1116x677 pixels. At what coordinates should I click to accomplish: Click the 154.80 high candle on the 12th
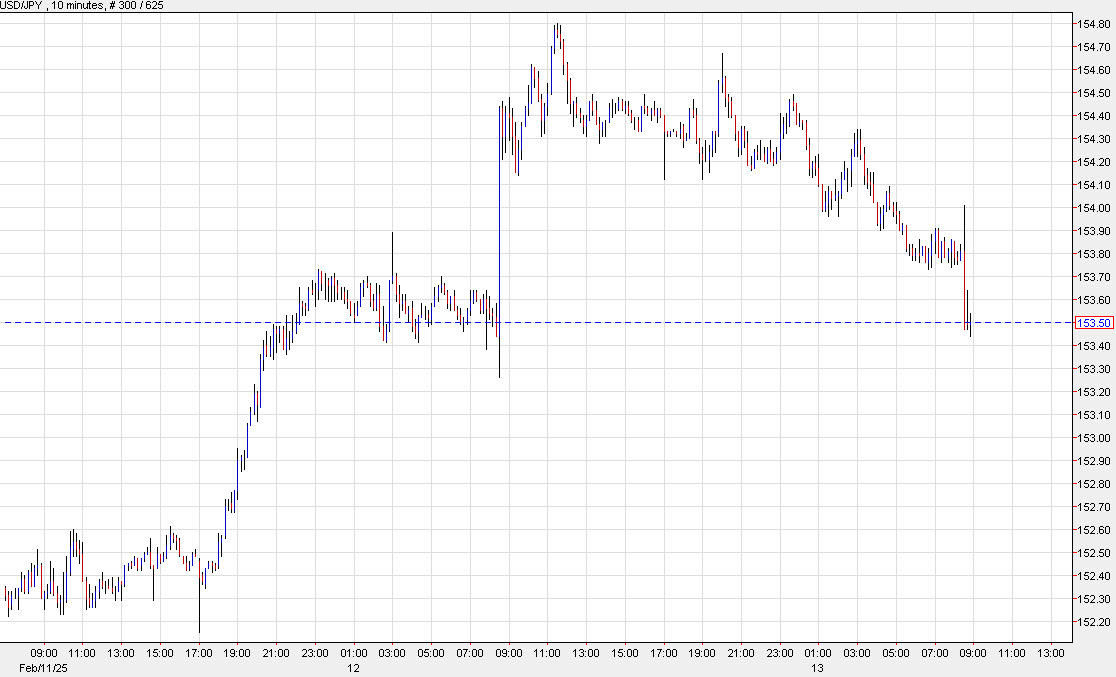click(x=557, y=30)
